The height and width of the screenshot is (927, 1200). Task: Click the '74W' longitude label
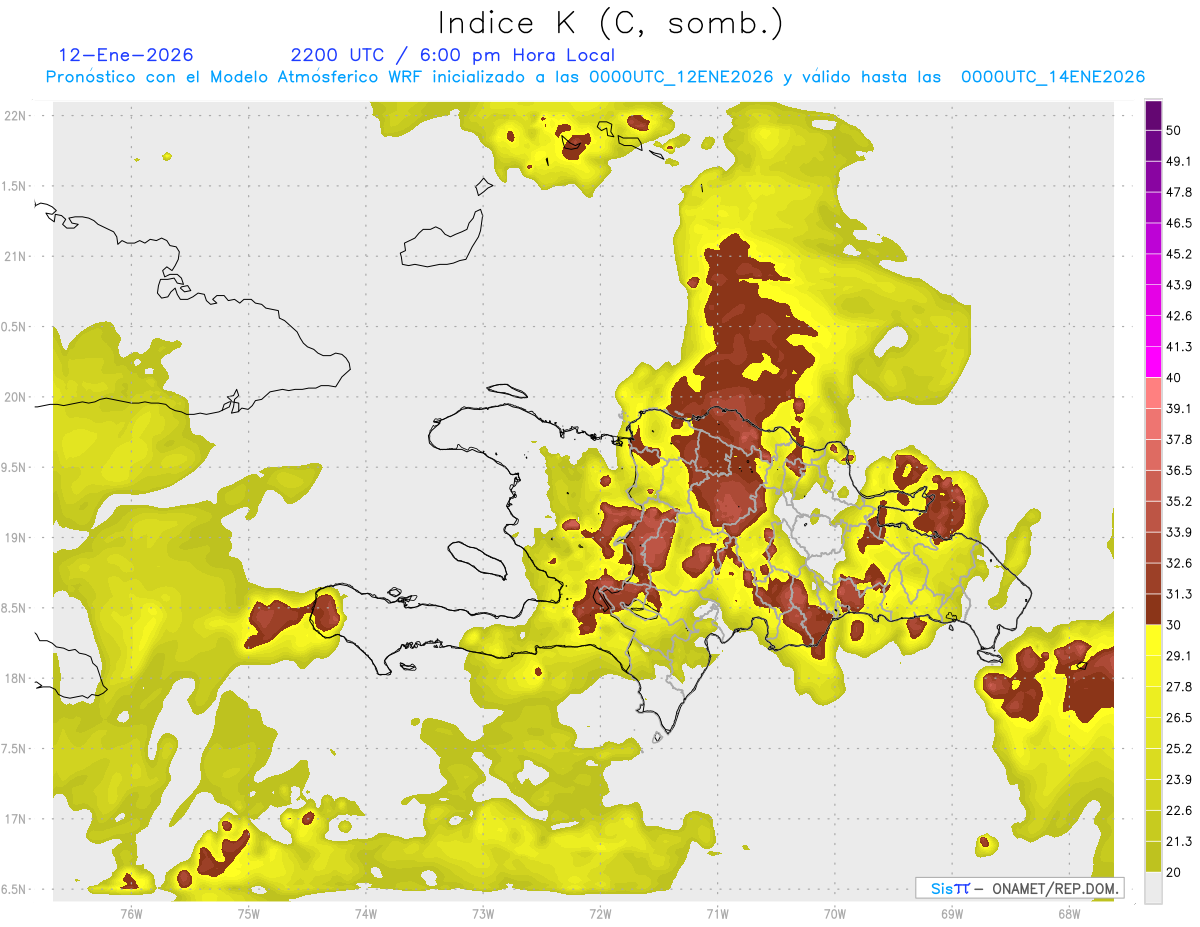(366, 914)
